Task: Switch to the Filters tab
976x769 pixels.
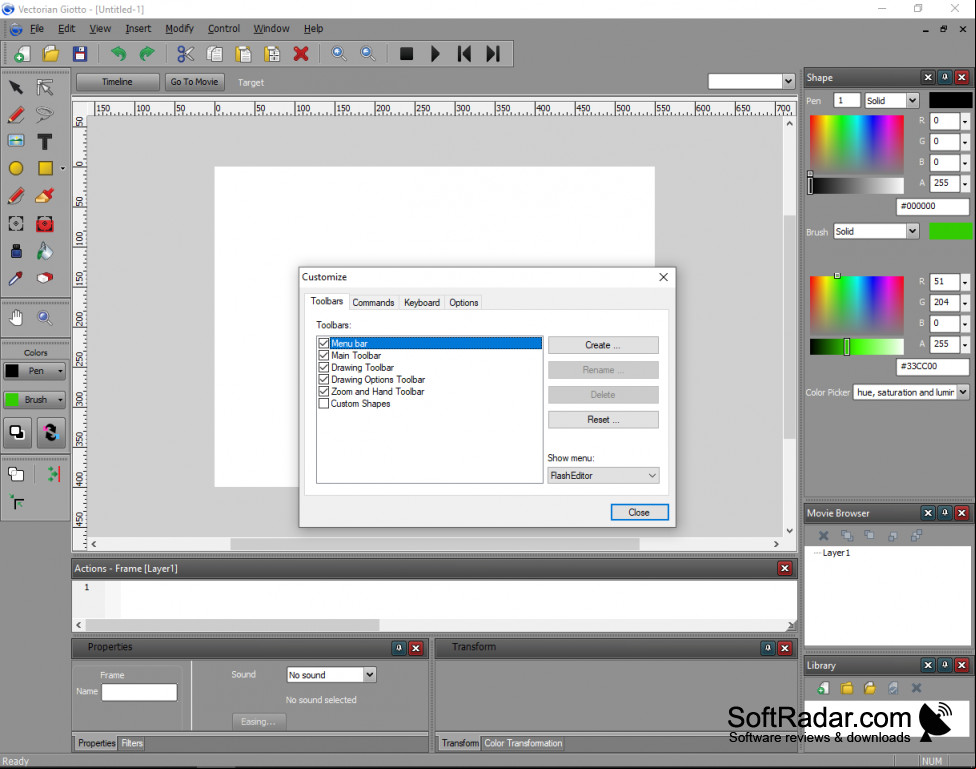Action: pyautogui.click(x=132, y=743)
